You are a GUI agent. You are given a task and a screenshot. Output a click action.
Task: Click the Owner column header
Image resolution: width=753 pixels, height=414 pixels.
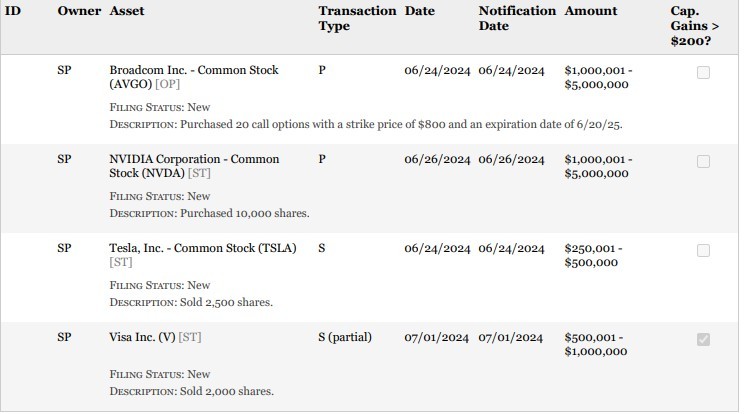(79, 11)
